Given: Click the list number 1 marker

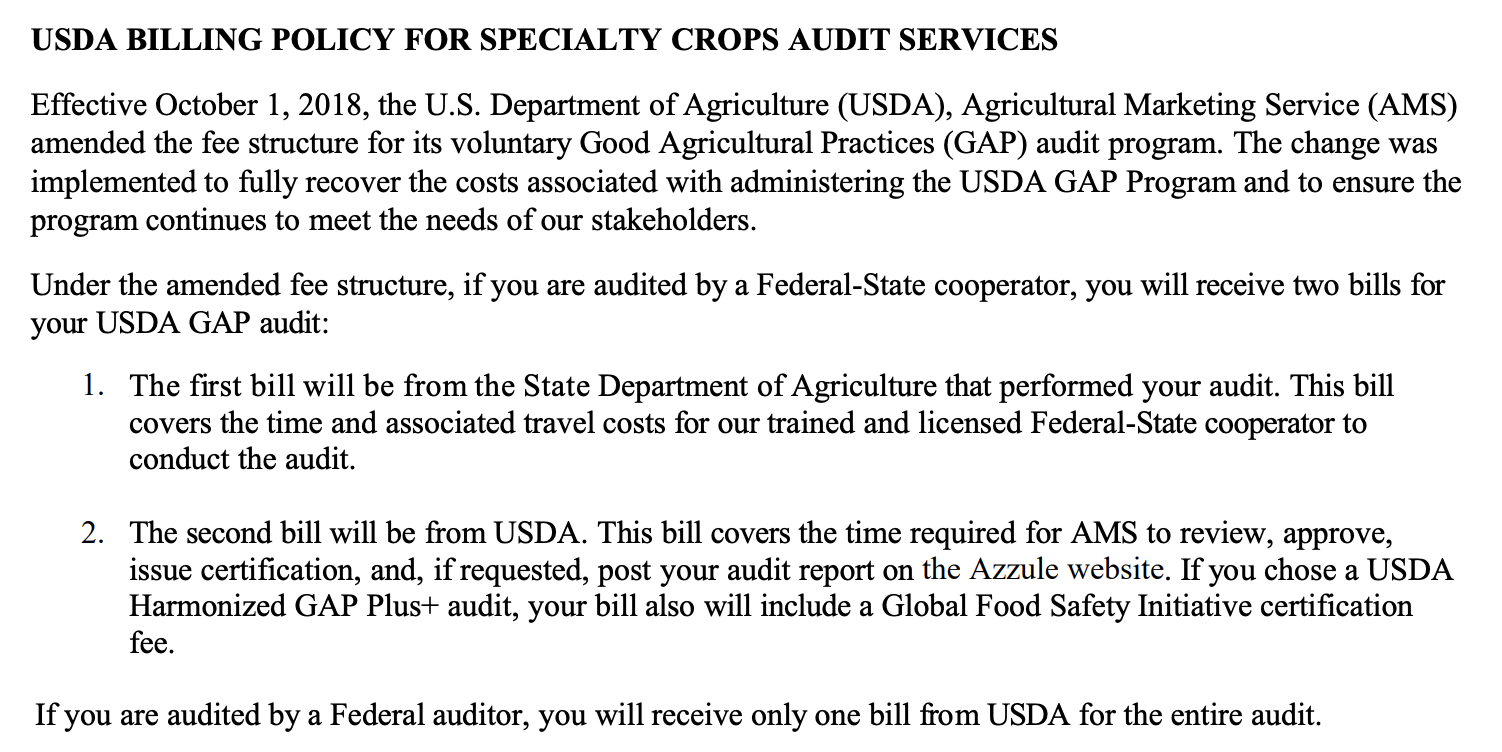Looking at the screenshot, I should [x=94, y=387].
